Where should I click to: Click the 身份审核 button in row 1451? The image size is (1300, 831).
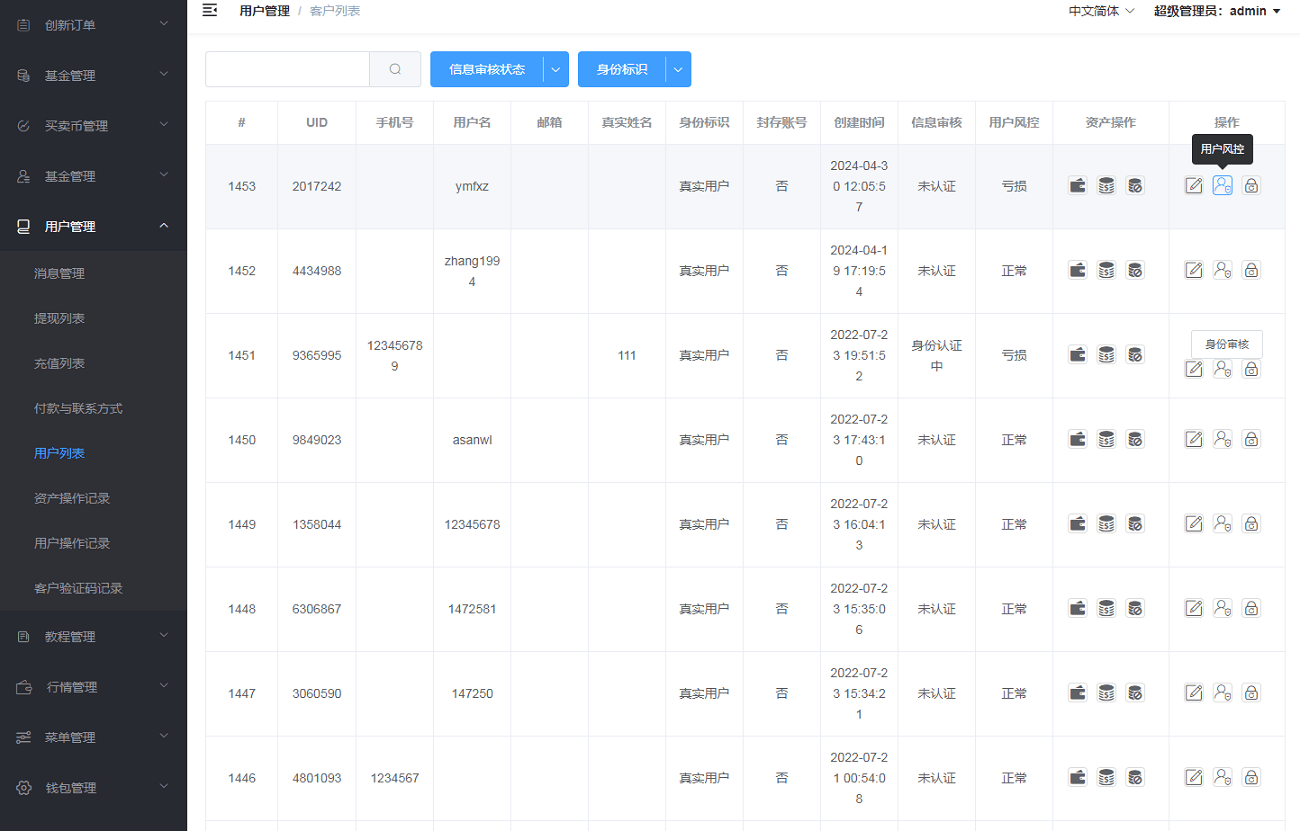click(x=1226, y=344)
